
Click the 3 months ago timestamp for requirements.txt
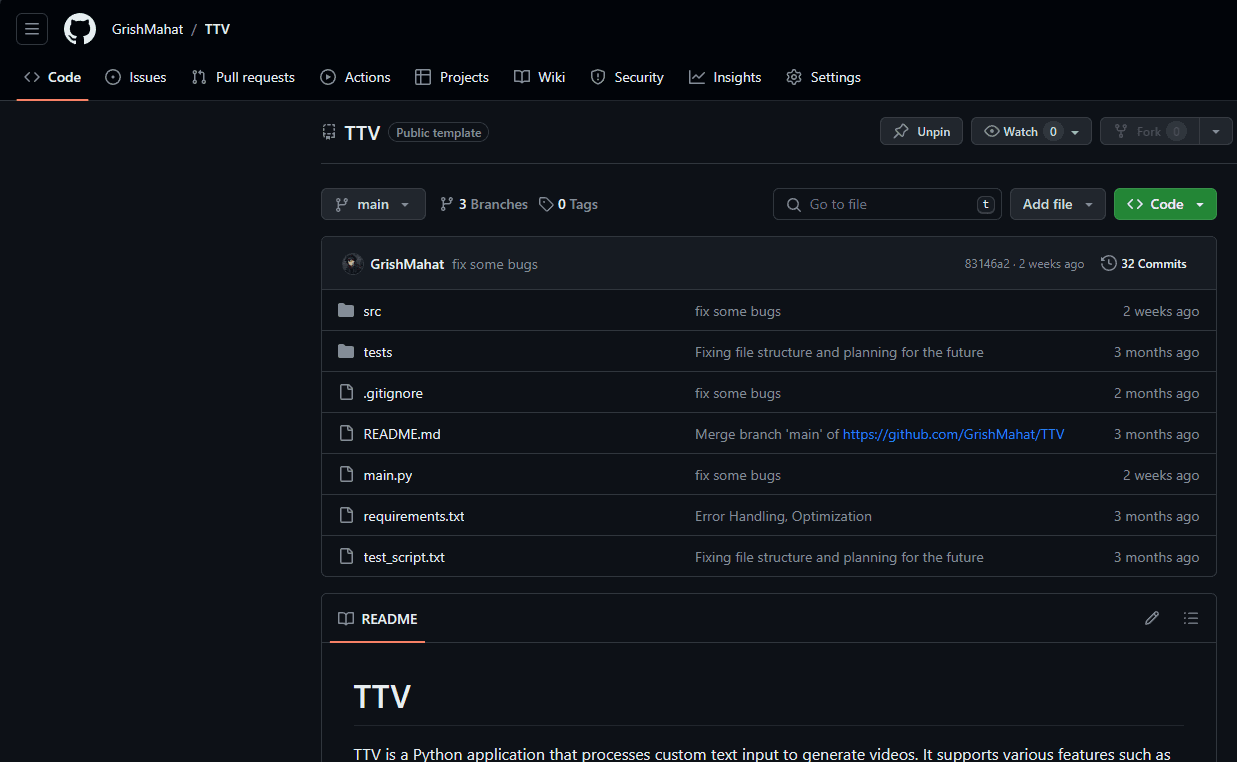click(x=1156, y=516)
